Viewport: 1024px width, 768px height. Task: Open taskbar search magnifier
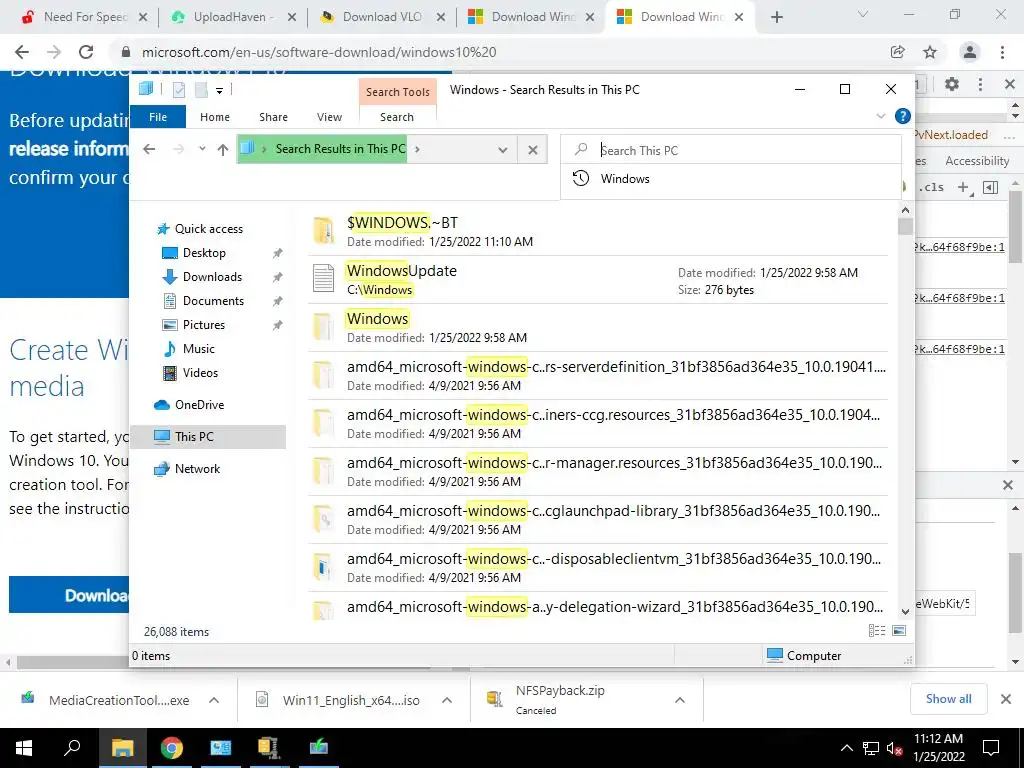click(71, 748)
